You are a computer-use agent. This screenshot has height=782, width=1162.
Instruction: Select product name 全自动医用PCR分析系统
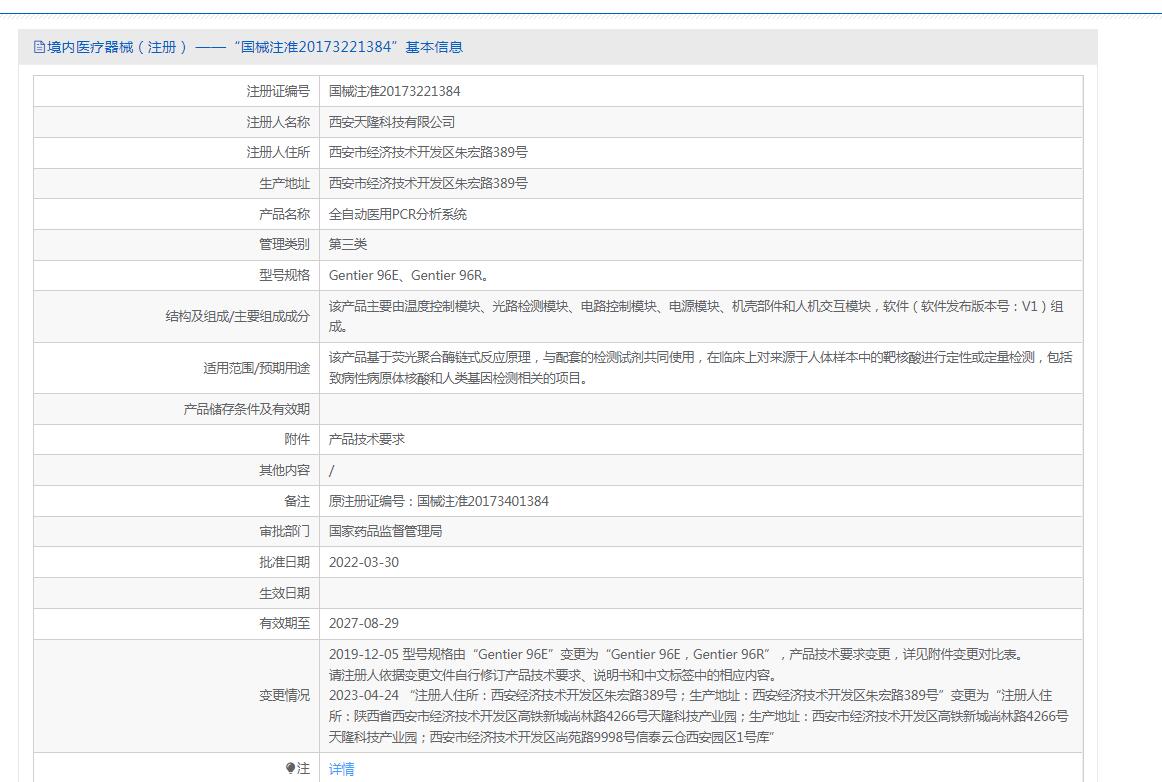click(397, 214)
